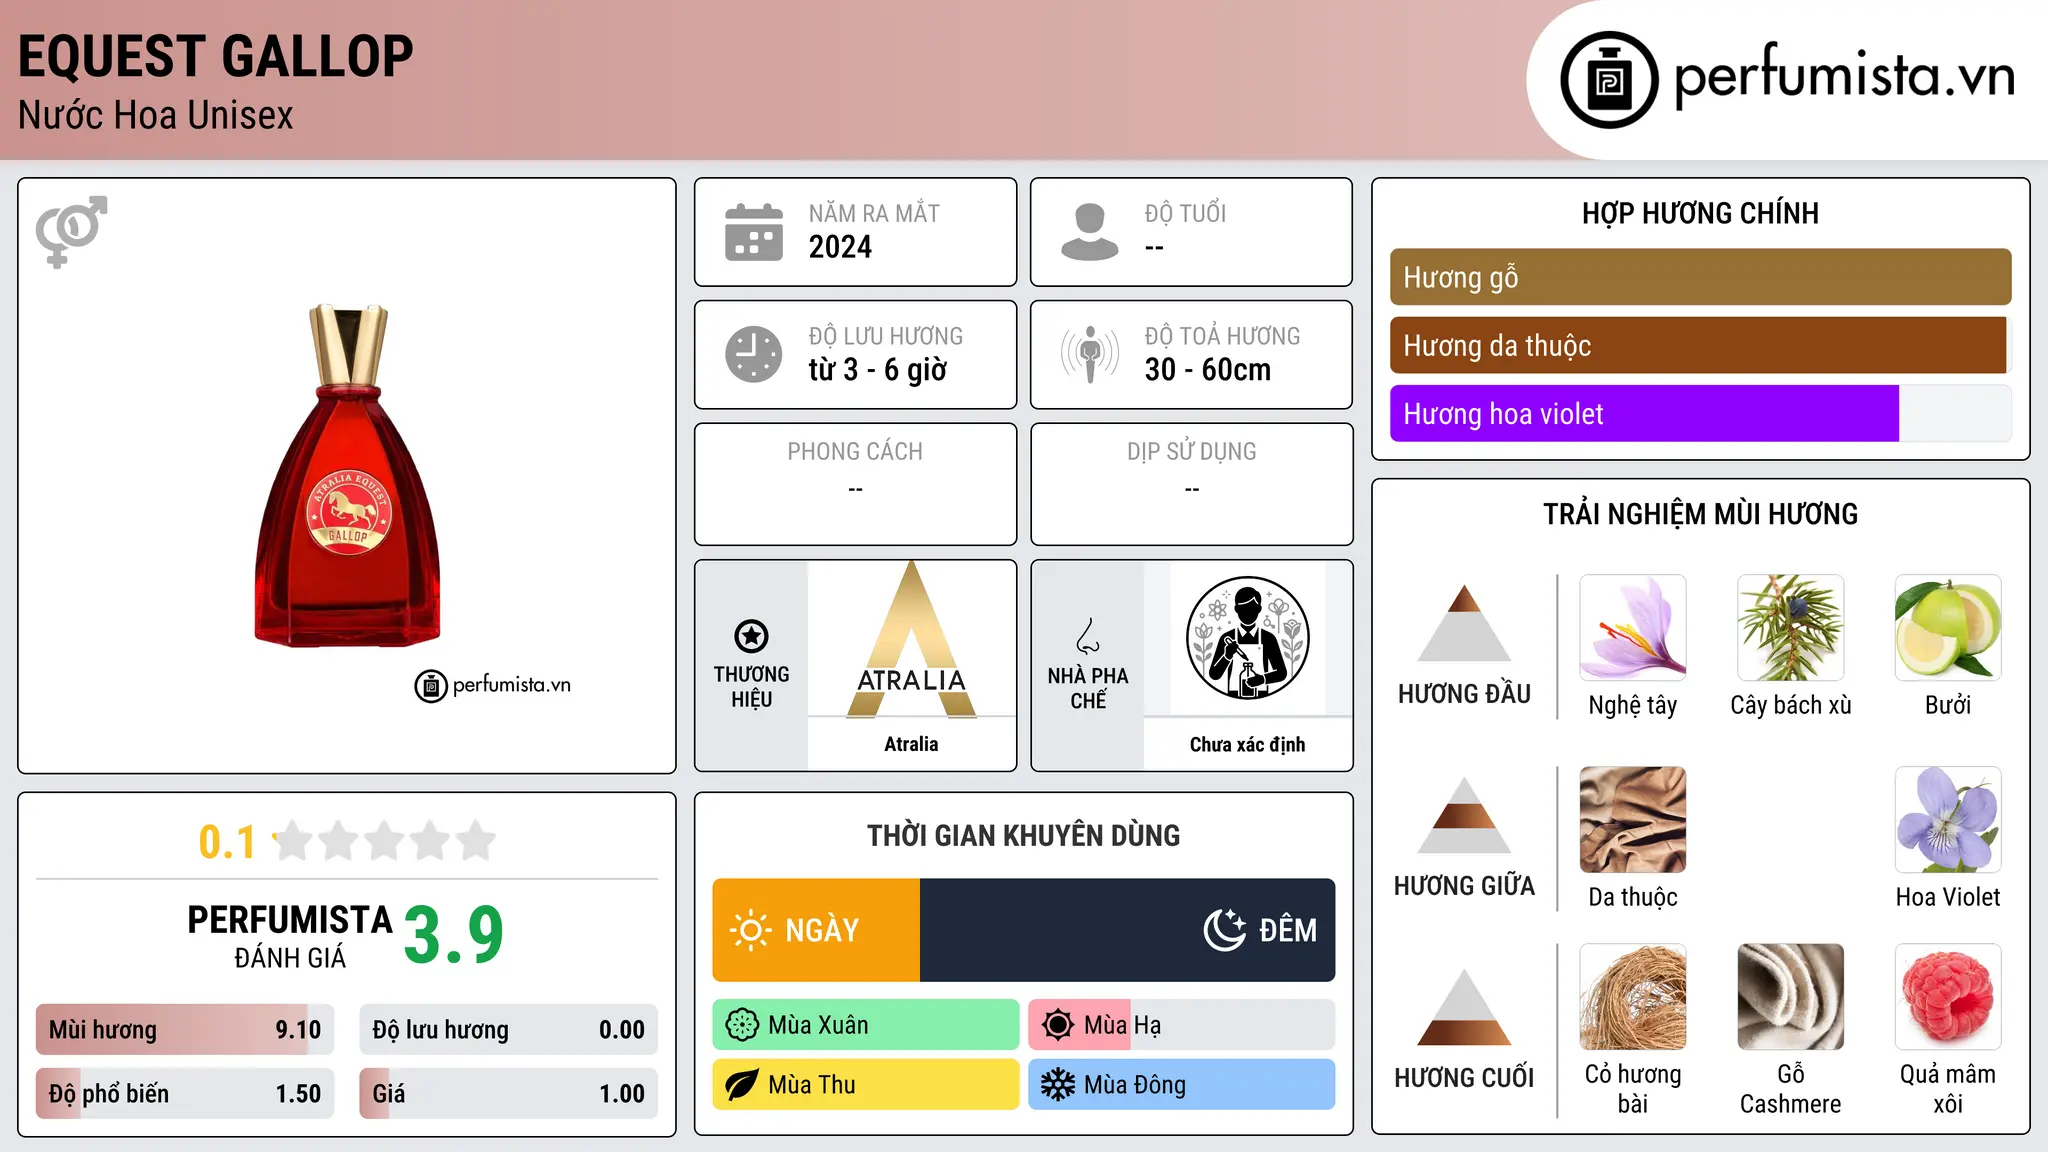Click the 0.1 user rating number
The width and height of the screenshot is (2048, 1152).
pos(227,842)
